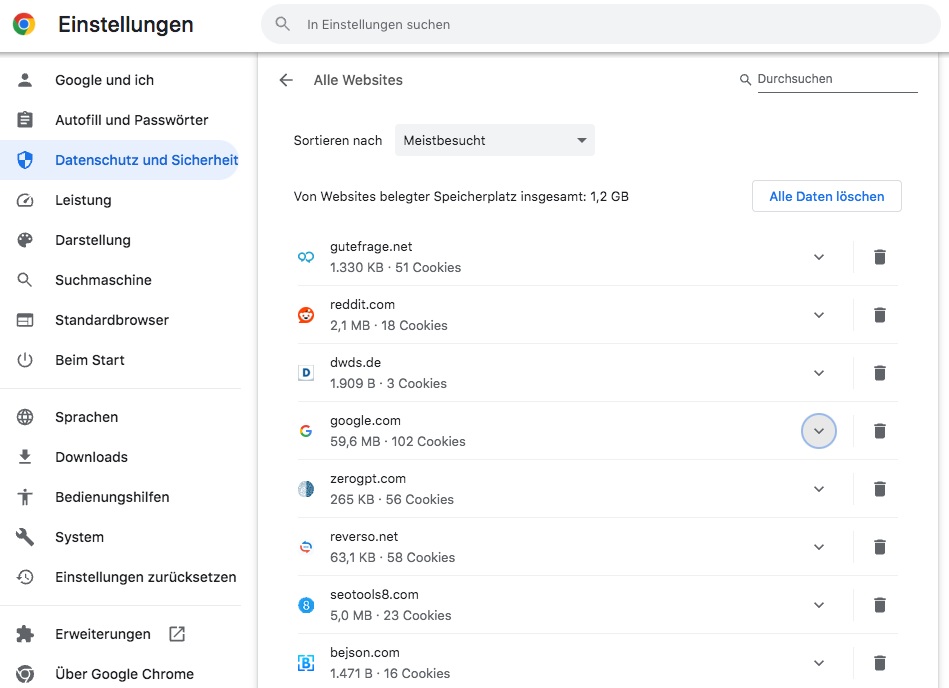Remove seotools8.com data using trash icon

(x=879, y=605)
